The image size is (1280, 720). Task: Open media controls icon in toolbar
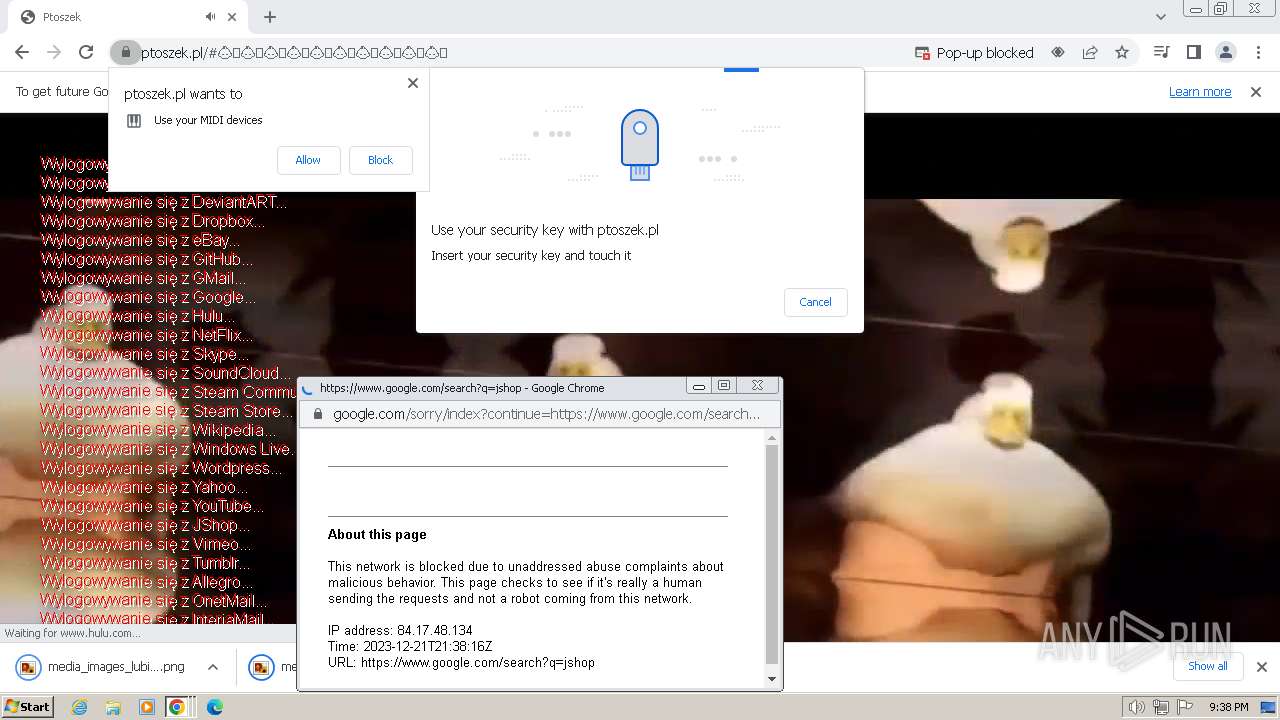[1161, 53]
